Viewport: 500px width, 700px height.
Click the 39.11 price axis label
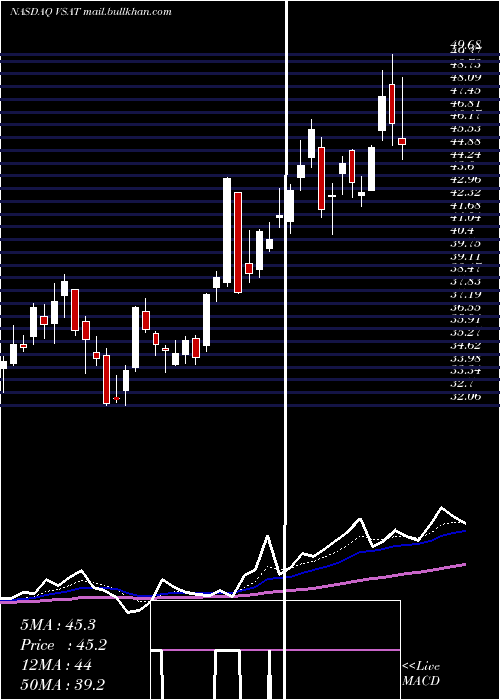click(x=466, y=257)
